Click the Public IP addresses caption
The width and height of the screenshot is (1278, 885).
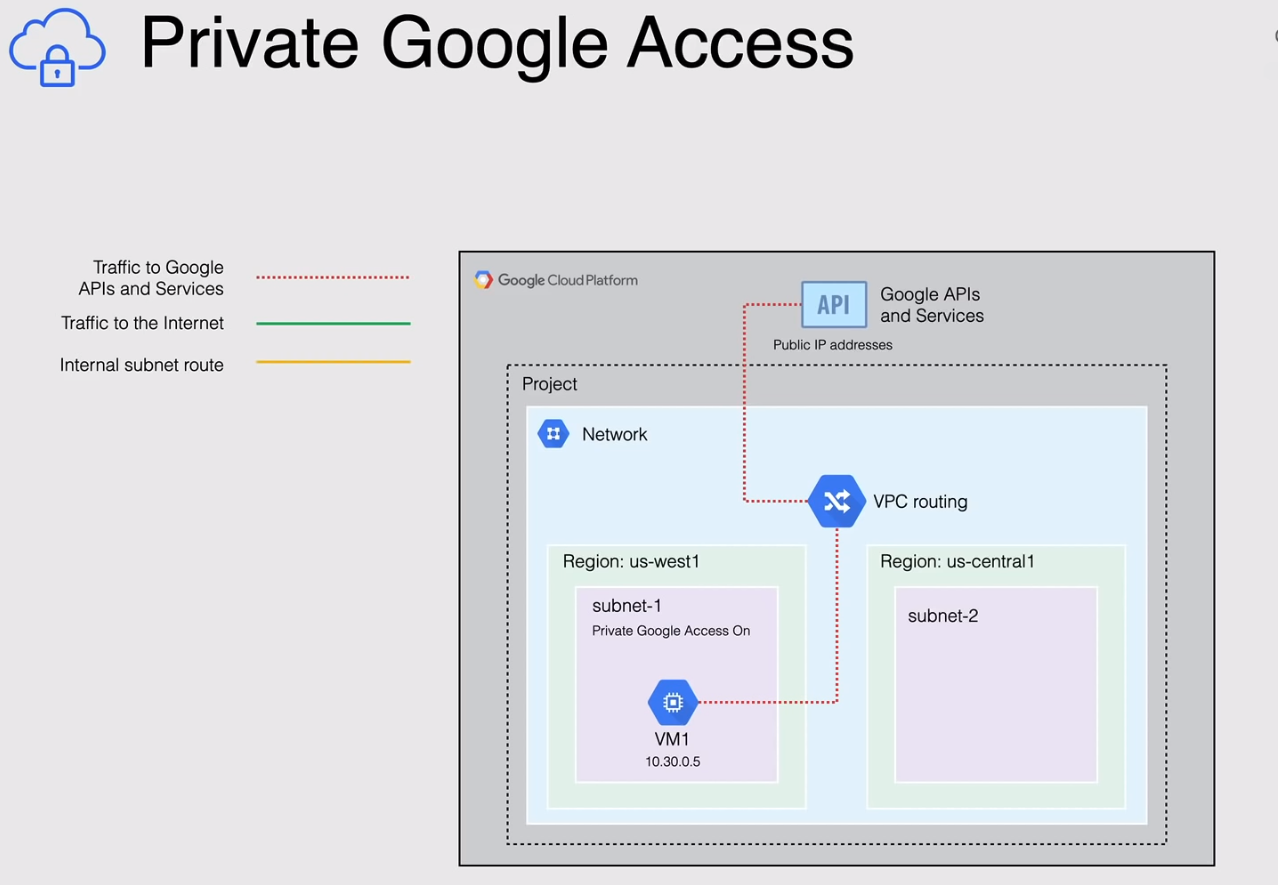pos(832,345)
